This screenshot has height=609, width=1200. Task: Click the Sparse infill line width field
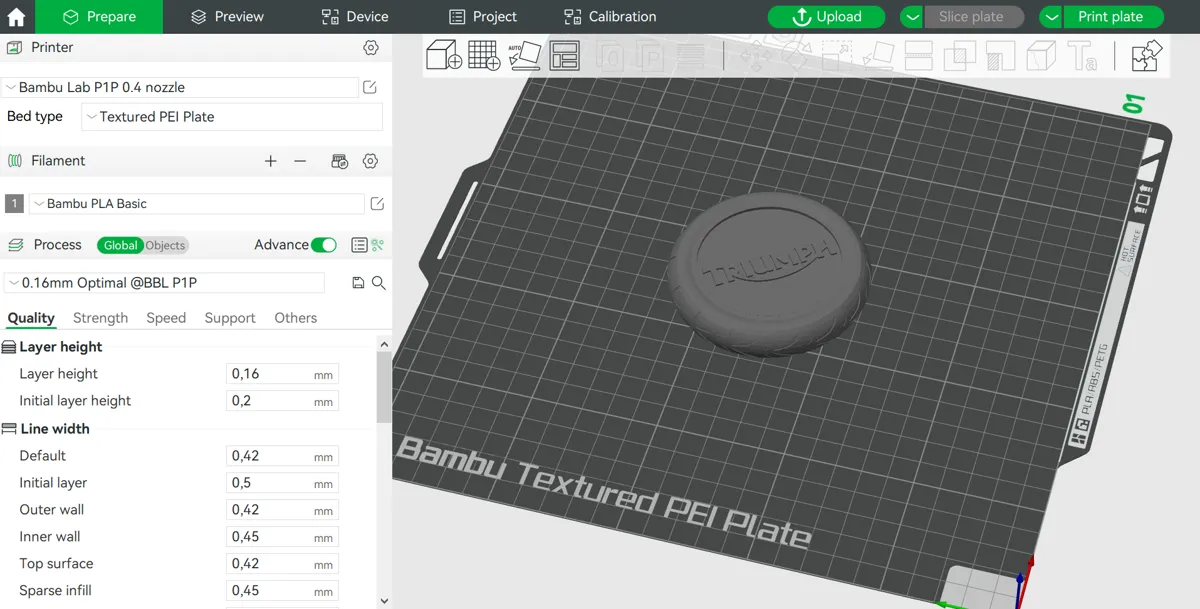click(x=282, y=591)
